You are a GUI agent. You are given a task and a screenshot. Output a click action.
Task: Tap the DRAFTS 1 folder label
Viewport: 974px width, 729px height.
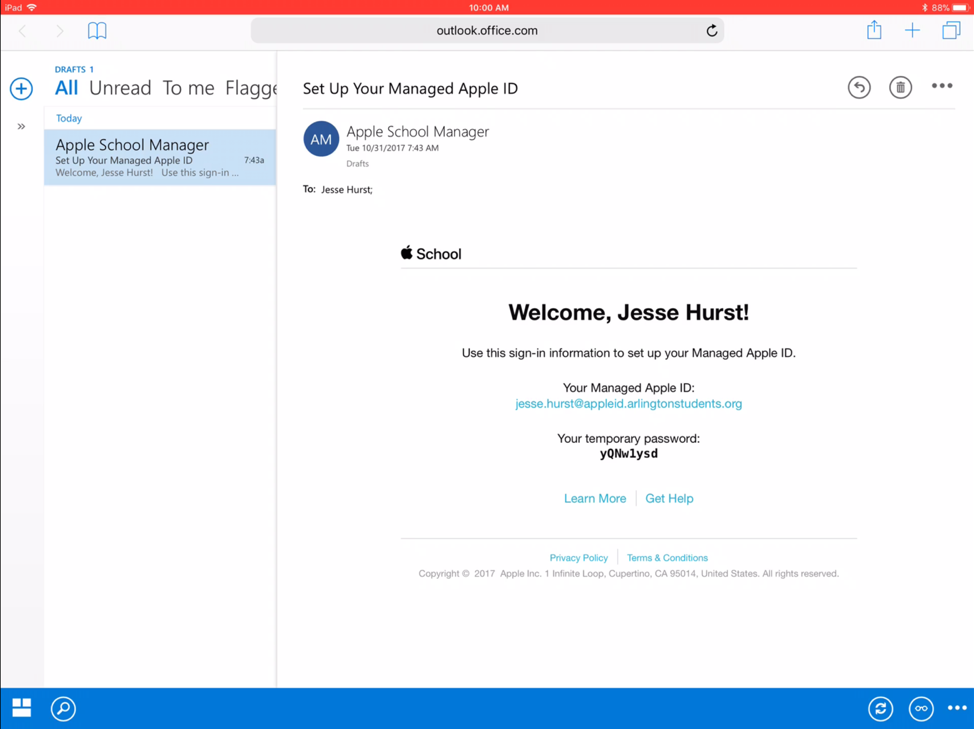click(x=74, y=70)
